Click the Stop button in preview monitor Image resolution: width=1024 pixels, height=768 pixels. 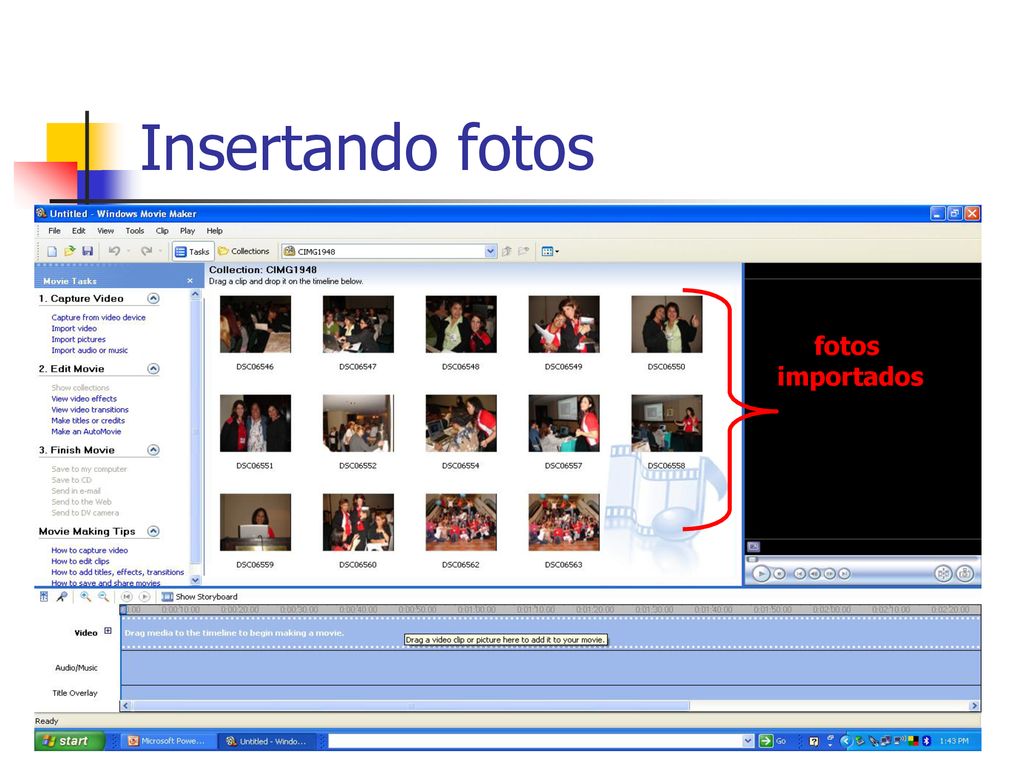click(x=779, y=574)
